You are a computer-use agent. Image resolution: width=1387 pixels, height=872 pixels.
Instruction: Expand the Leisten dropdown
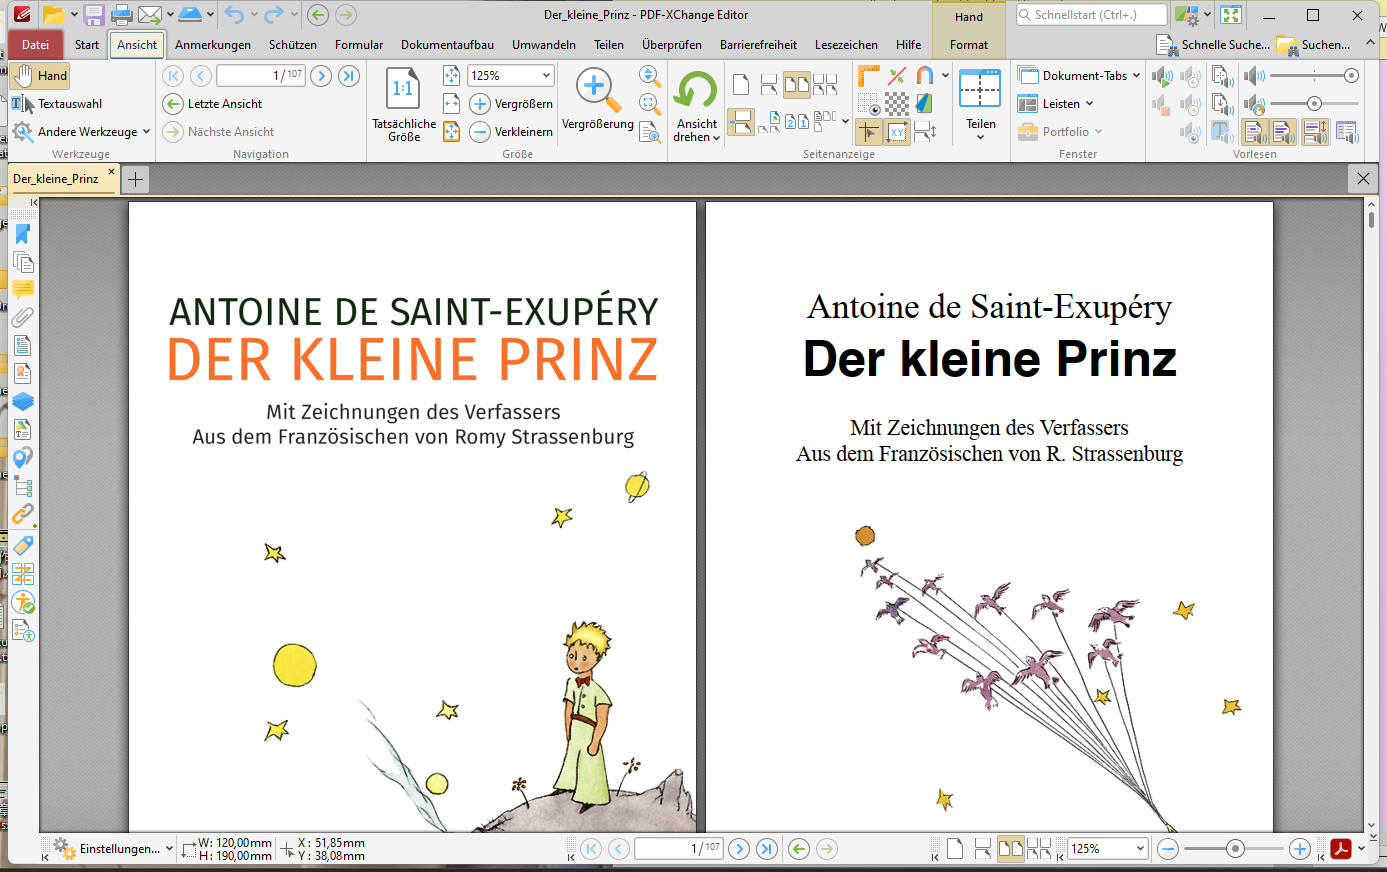[1089, 104]
